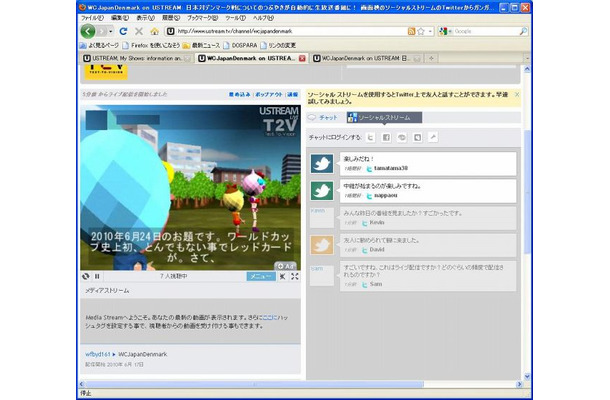Open the Google search engine selector

(x=445, y=31)
